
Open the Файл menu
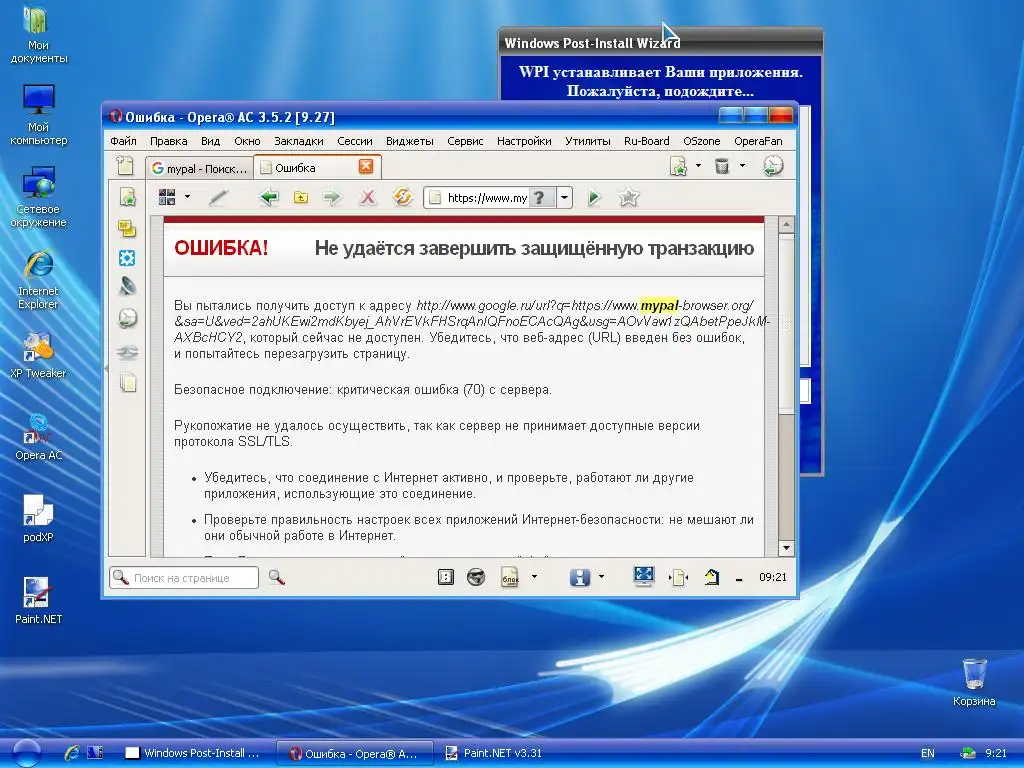(123, 141)
